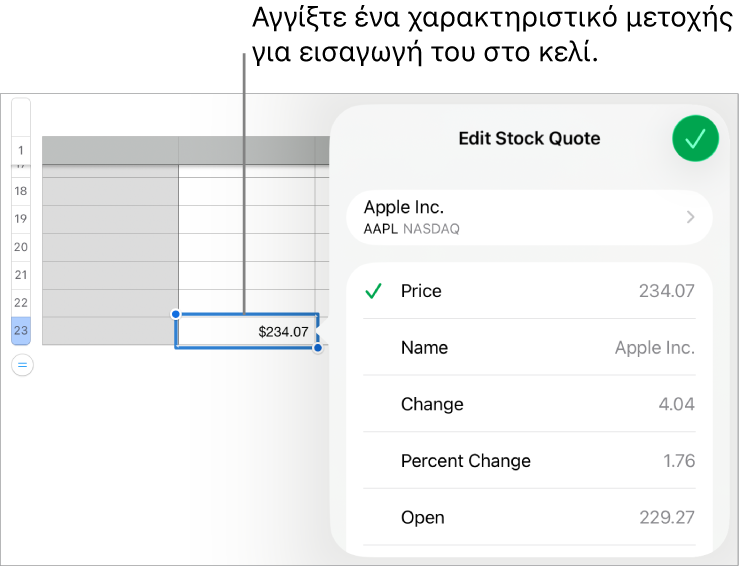Image resolution: width=740 pixels, height=566 pixels.
Task: Open Apple Inc. stock selection chevron
Action: tap(690, 217)
